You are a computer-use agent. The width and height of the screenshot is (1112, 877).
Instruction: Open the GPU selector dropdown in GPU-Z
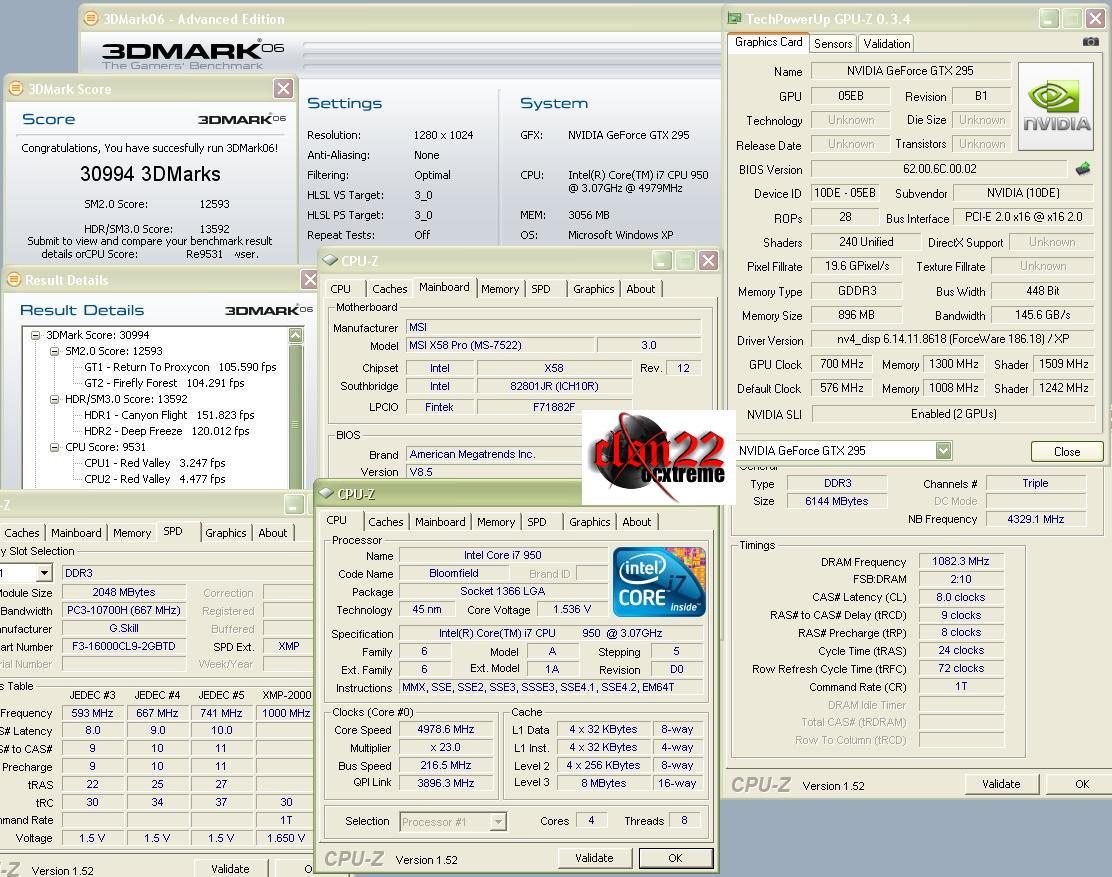(943, 450)
